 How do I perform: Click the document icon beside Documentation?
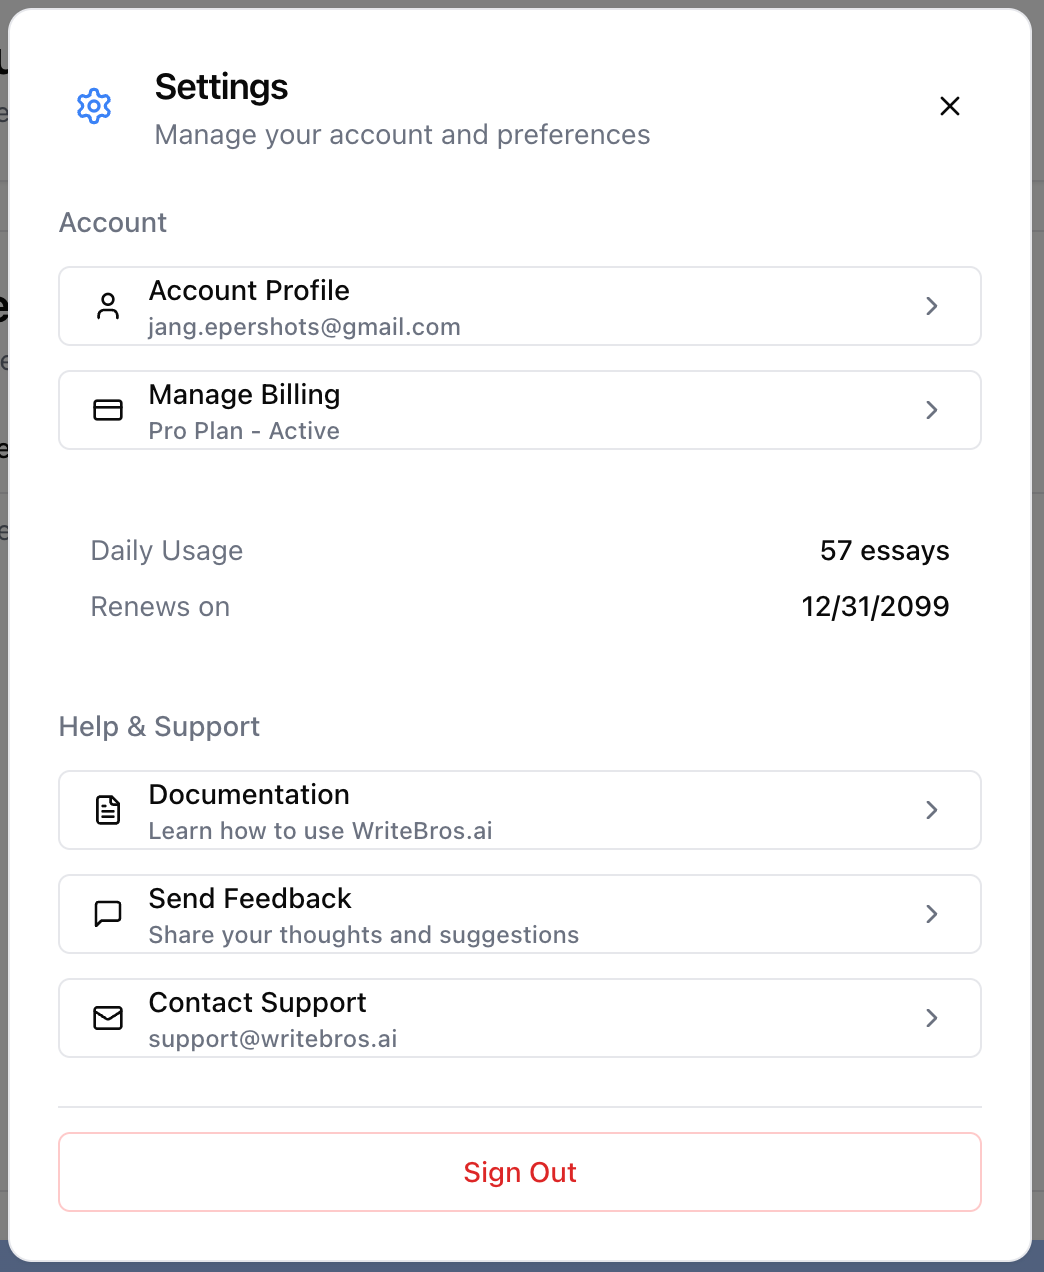[108, 810]
